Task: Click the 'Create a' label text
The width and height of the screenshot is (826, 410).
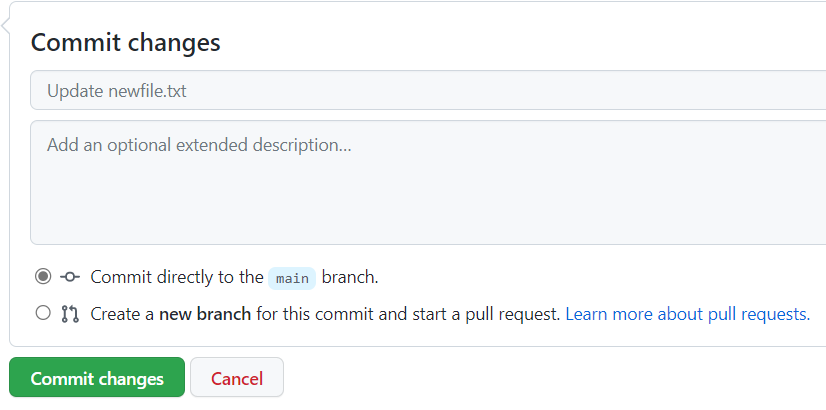Action: (122, 314)
